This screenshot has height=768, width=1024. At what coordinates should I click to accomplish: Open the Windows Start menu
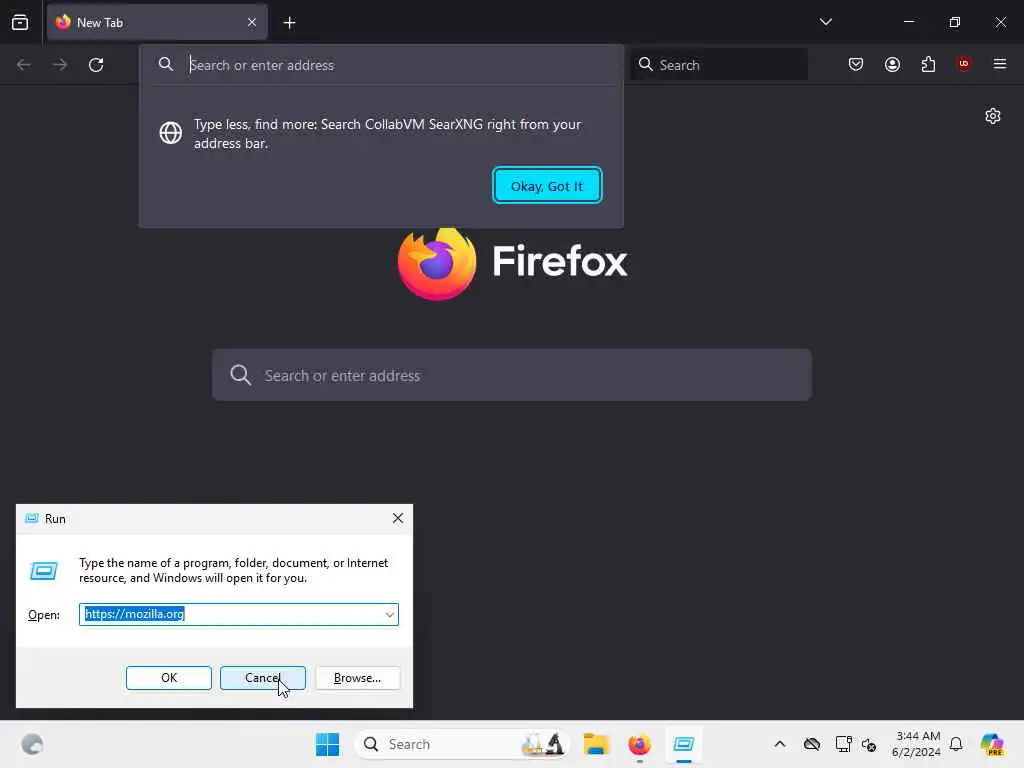[327, 744]
